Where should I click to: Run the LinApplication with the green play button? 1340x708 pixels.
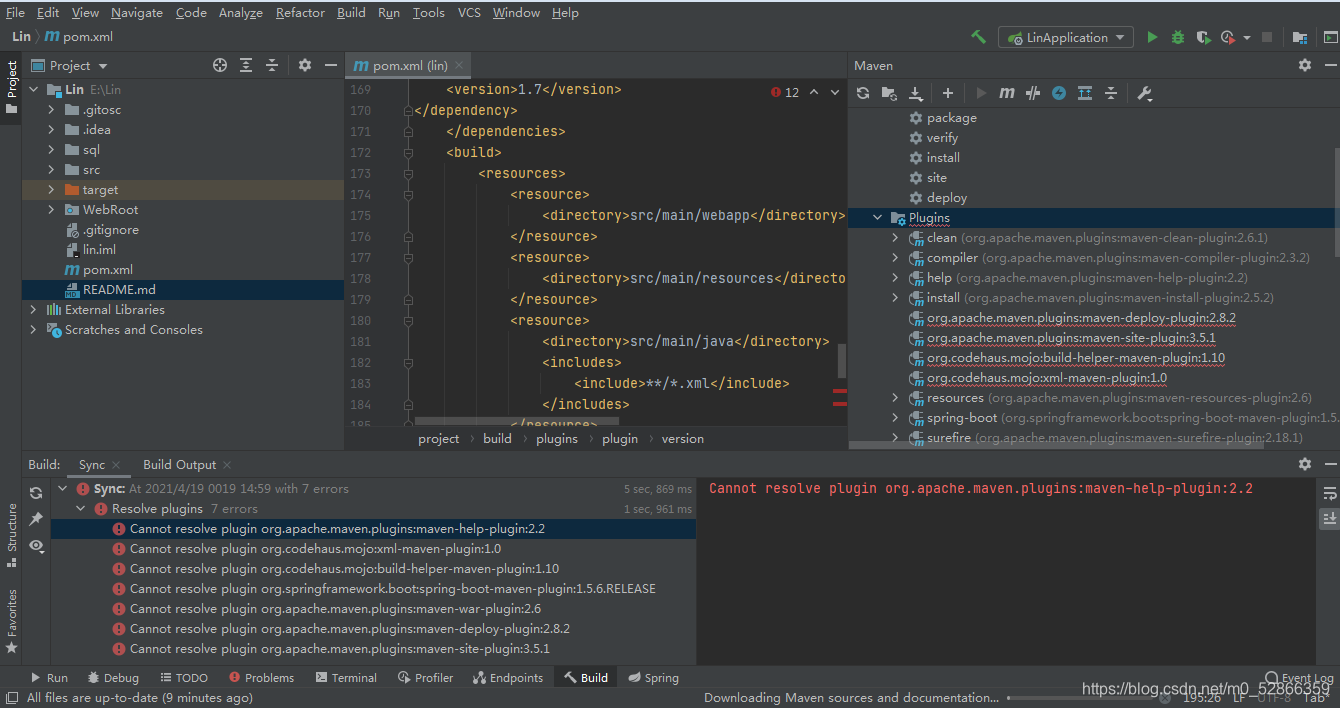[x=1152, y=36]
